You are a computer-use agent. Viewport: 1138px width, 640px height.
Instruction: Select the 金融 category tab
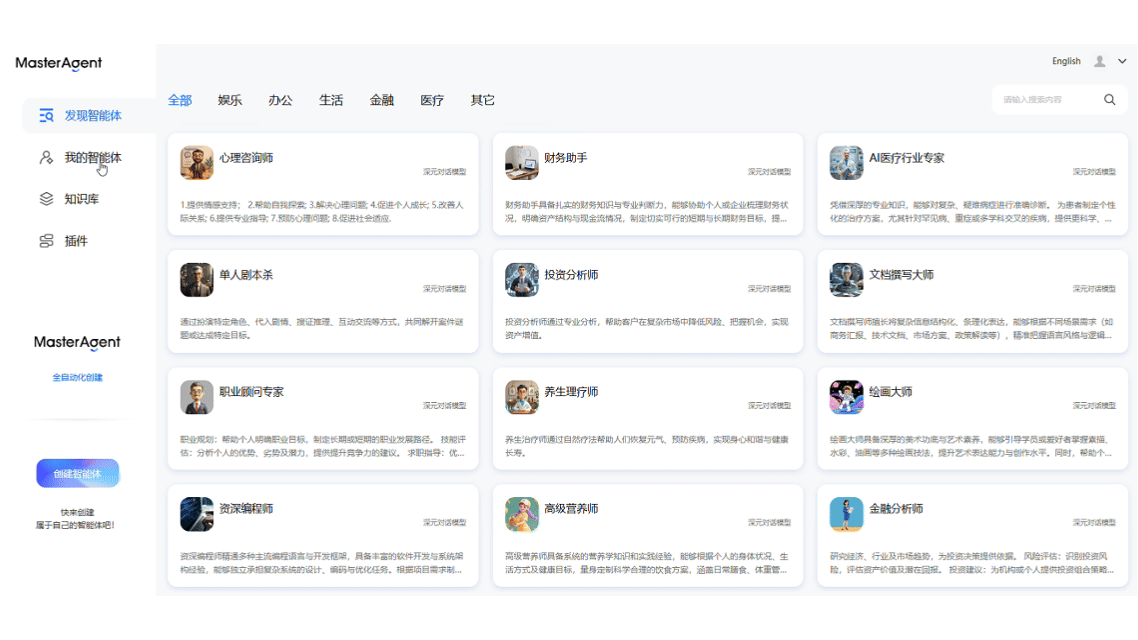tap(381, 99)
